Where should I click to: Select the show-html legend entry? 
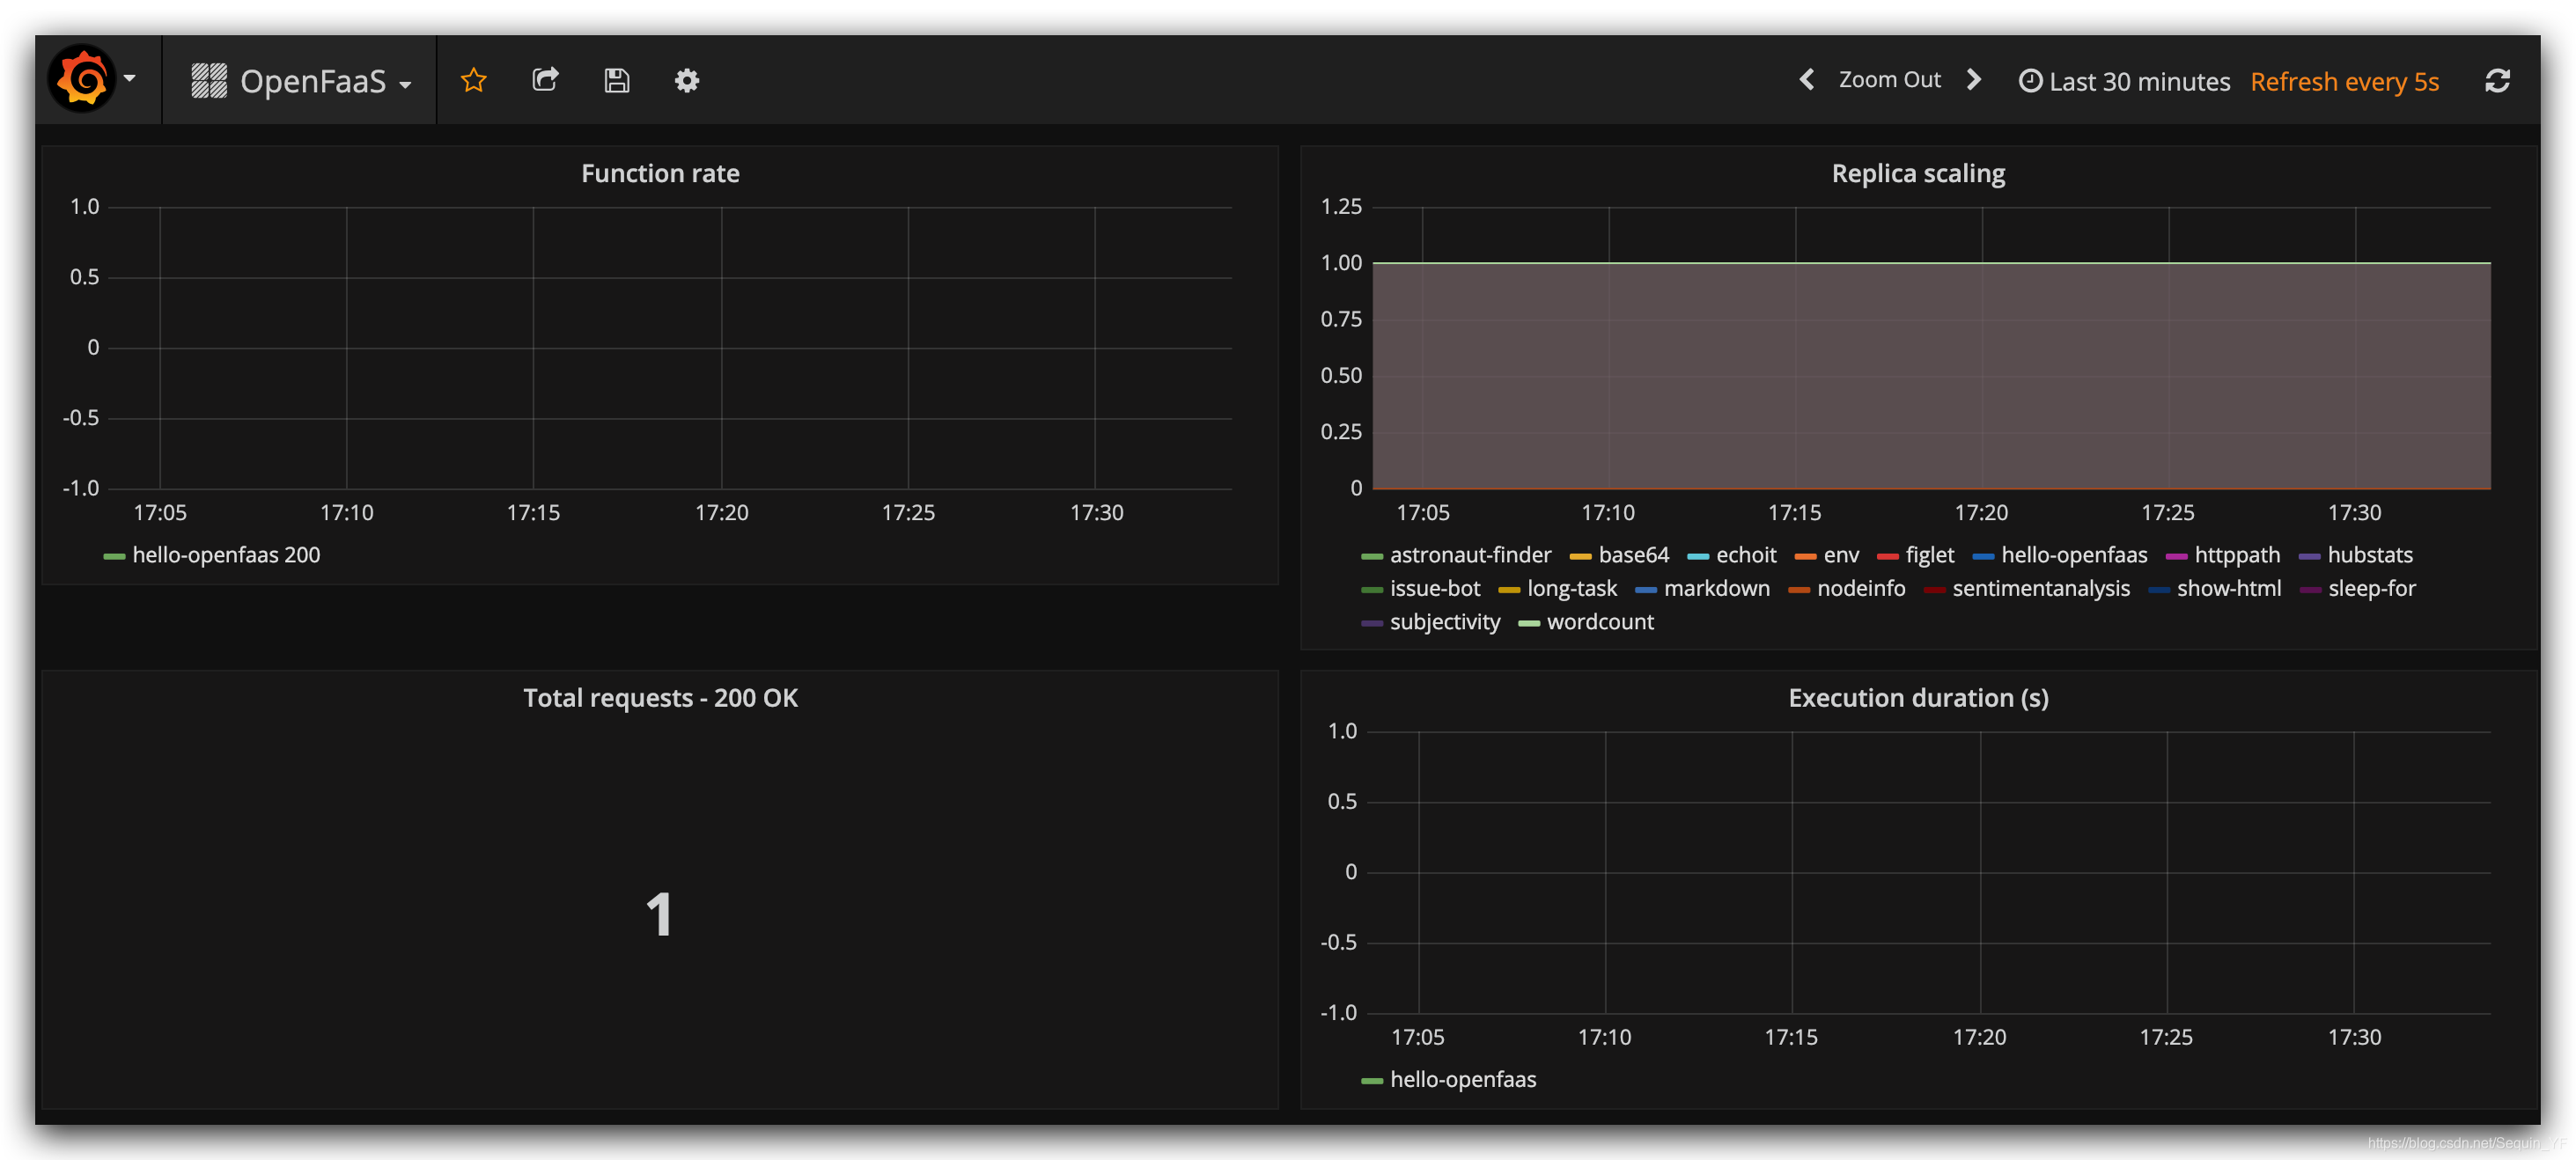point(2214,588)
